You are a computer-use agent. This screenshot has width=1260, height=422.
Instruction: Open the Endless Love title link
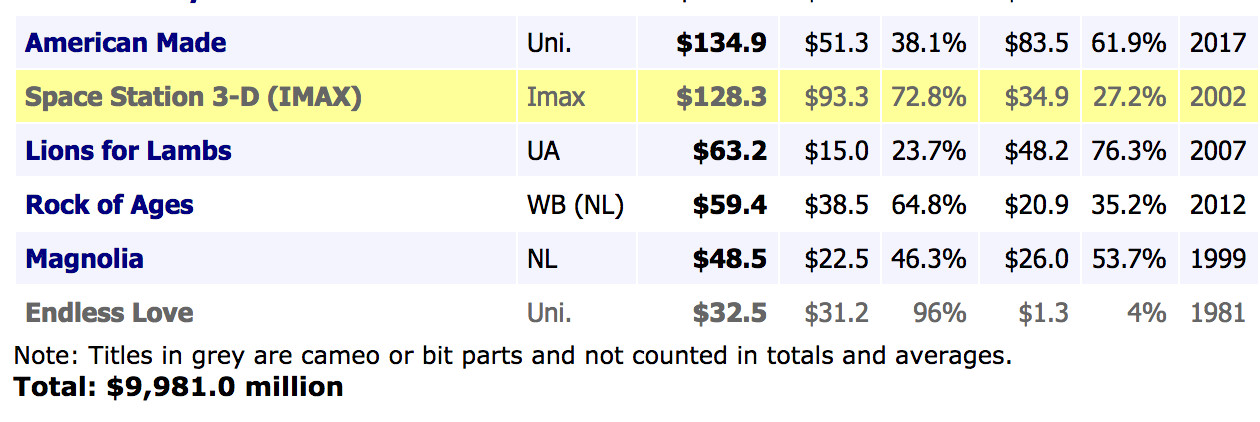(x=110, y=313)
